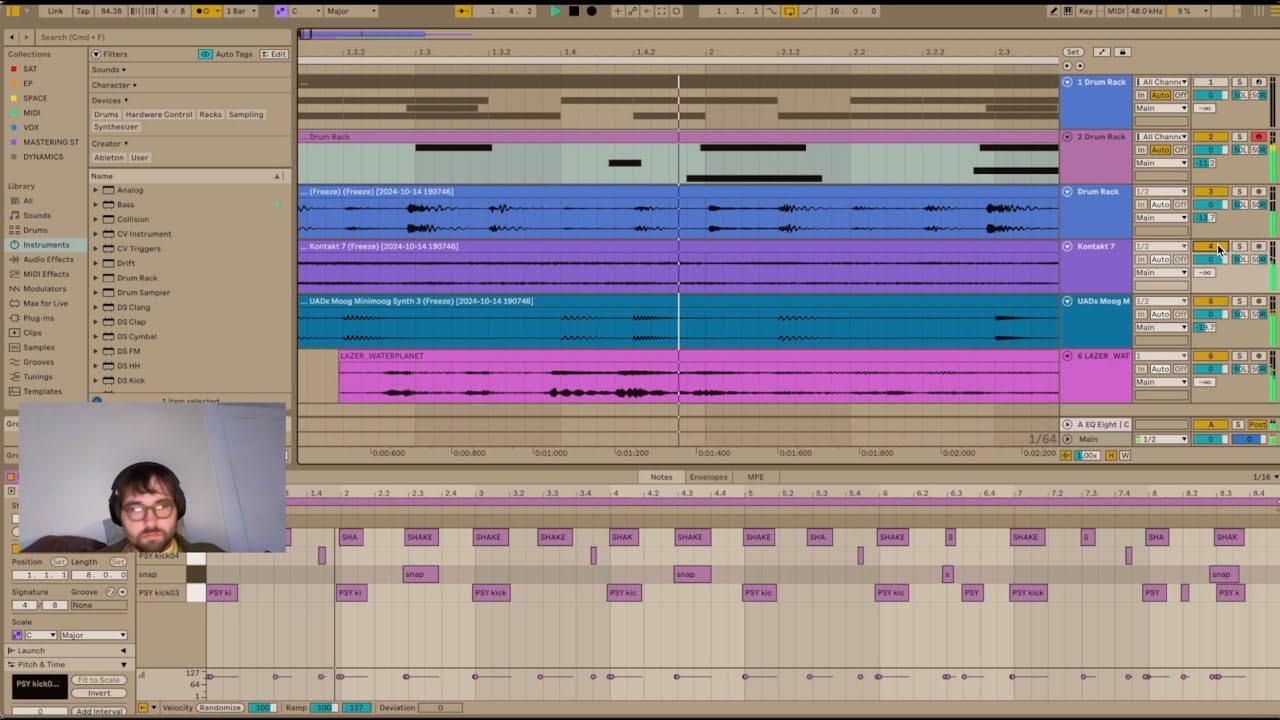1280x720 pixels.
Task: Open the root note C dropdown
Action: [304, 11]
